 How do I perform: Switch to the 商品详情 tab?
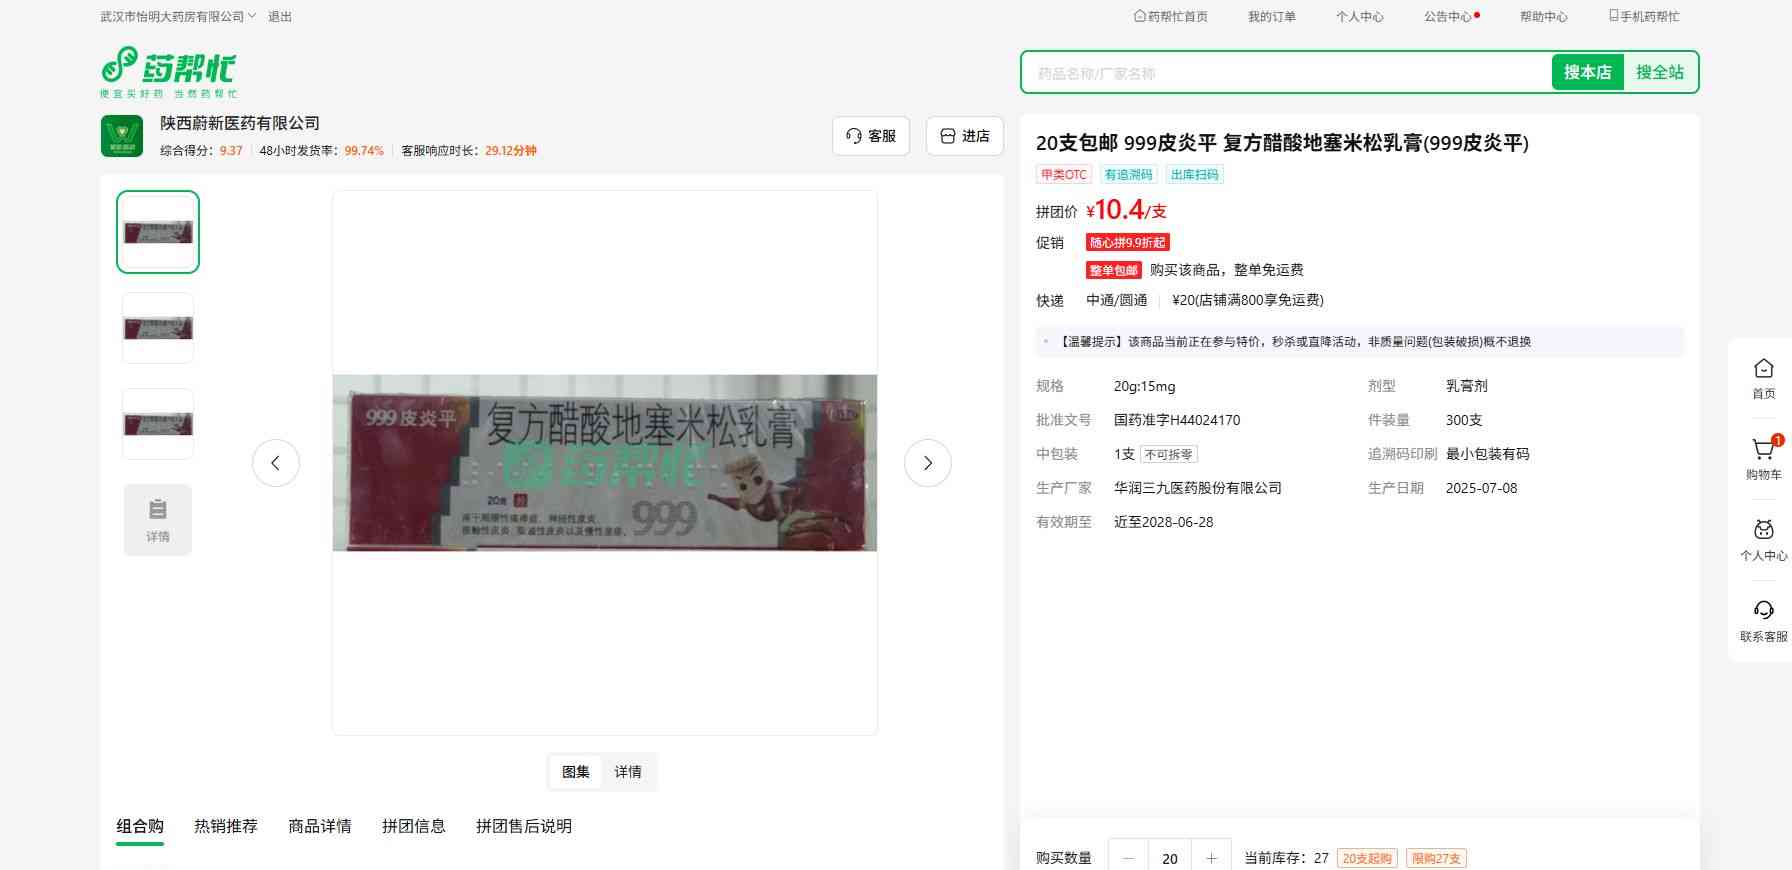(320, 826)
